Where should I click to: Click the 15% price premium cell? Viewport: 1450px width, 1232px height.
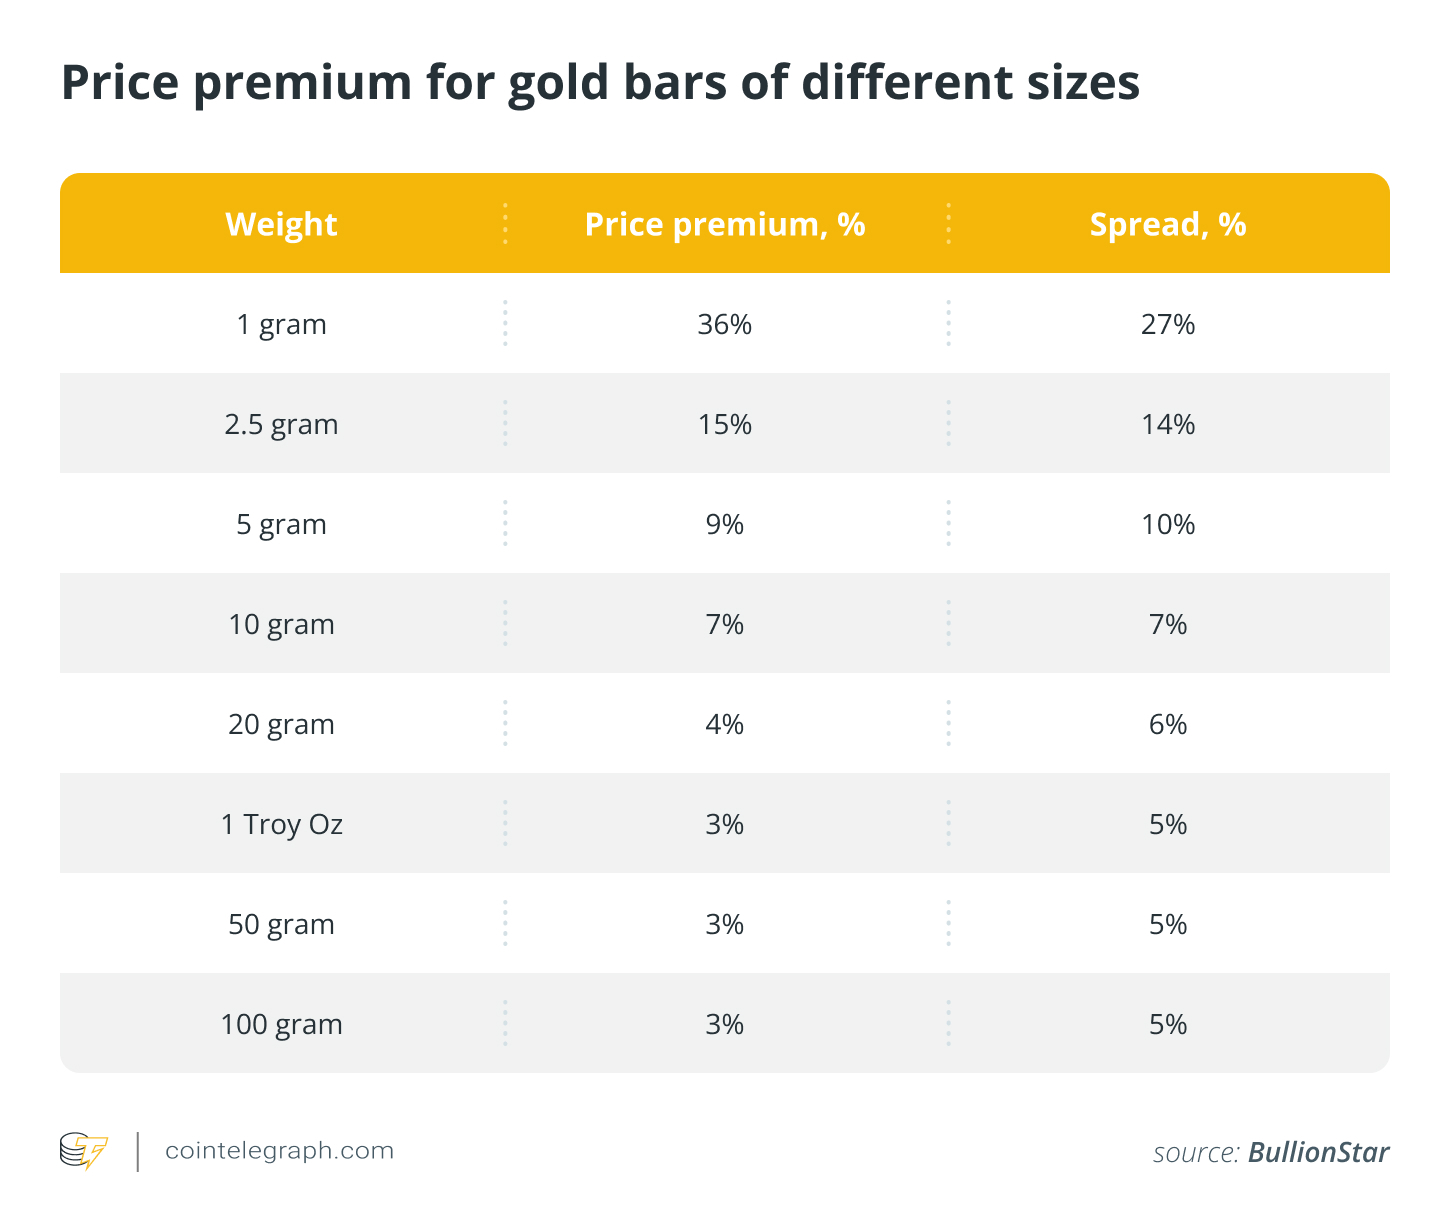pyautogui.click(x=725, y=424)
